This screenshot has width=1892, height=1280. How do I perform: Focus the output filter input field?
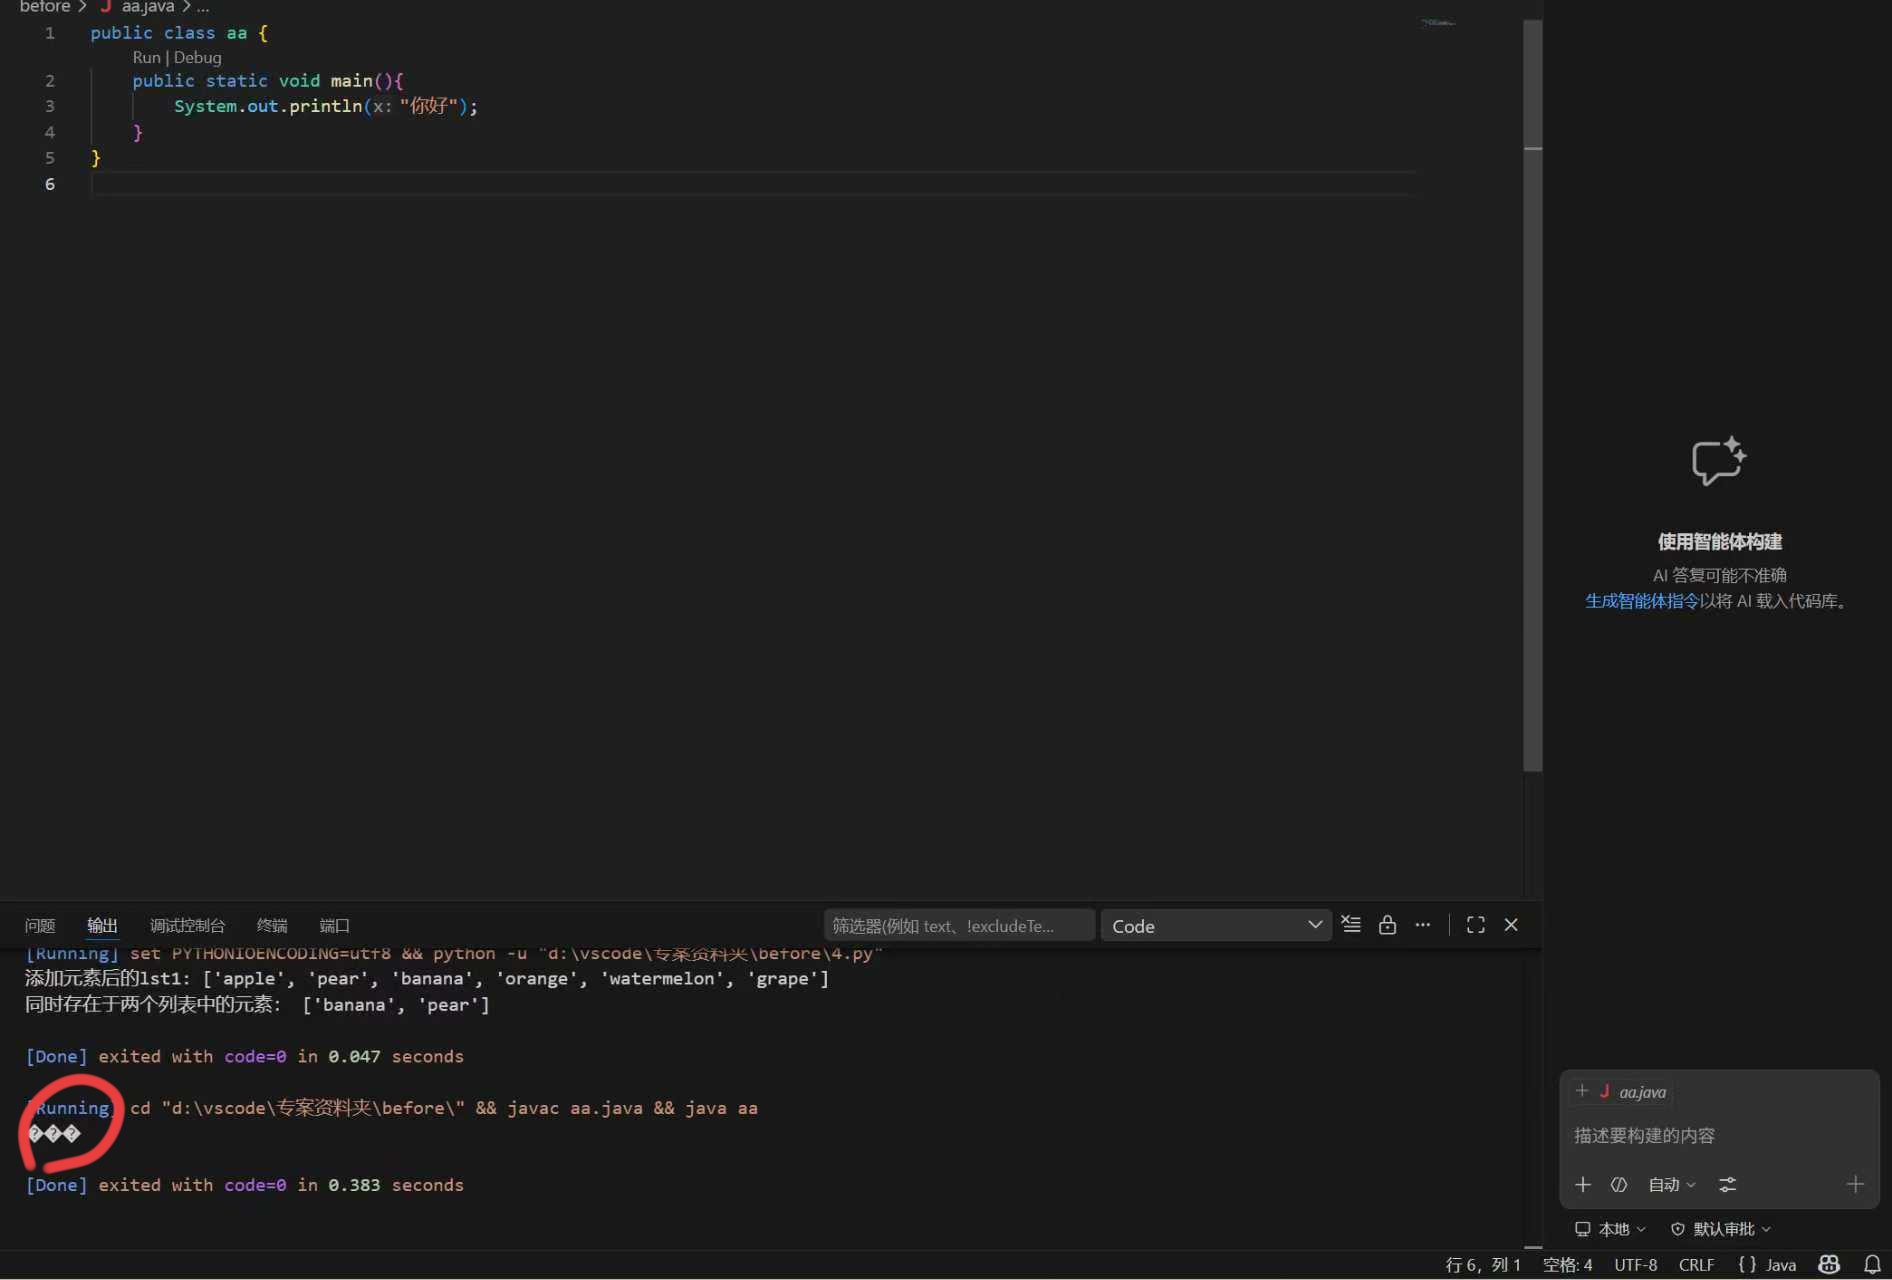959,926
